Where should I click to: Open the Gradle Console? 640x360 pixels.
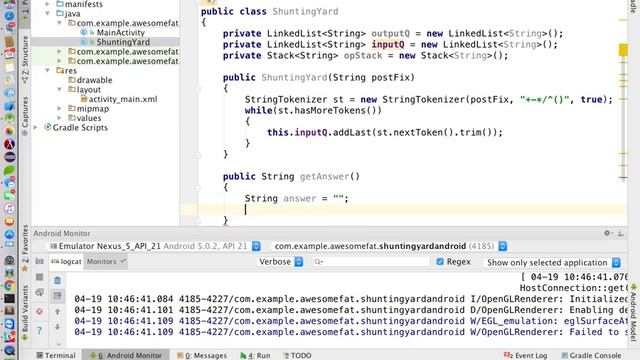pos(591,356)
